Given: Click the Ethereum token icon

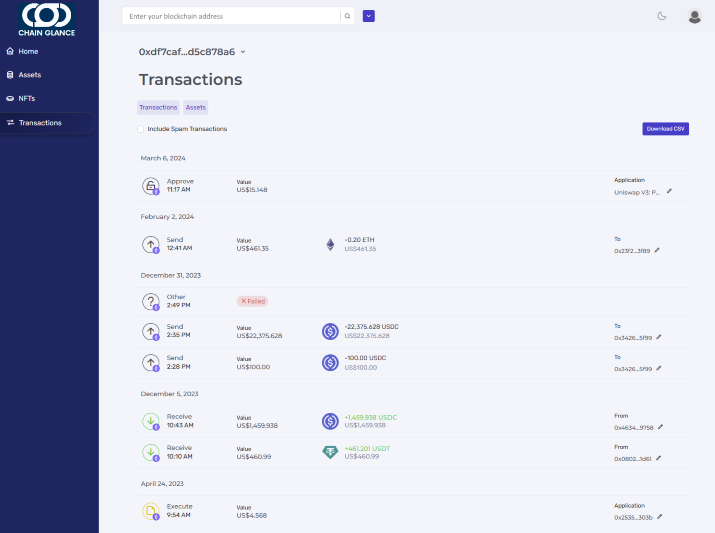Looking at the screenshot, I should 330,244.
